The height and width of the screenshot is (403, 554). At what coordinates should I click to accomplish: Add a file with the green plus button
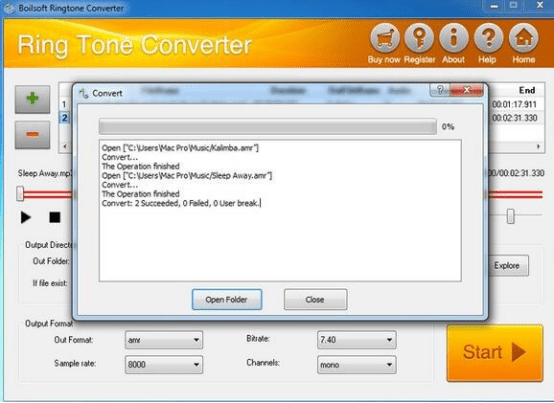coord(33,99)
